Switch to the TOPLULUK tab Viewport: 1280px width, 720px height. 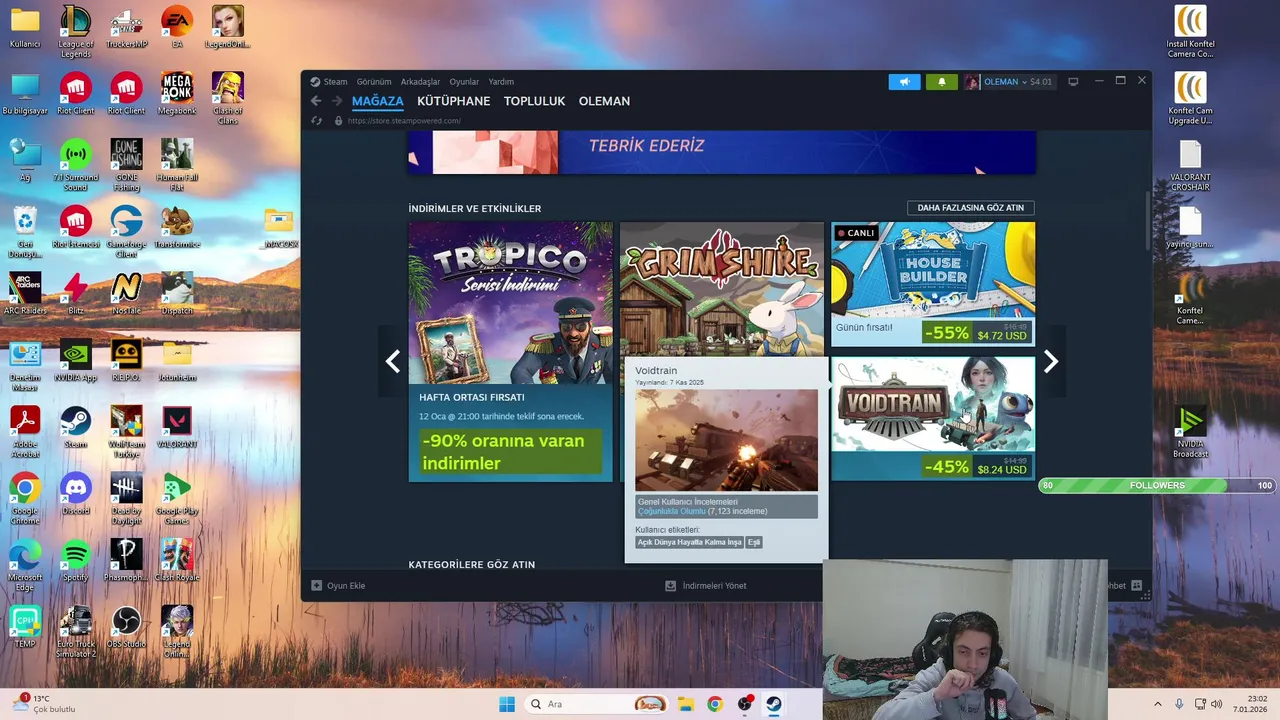[534, 101]
